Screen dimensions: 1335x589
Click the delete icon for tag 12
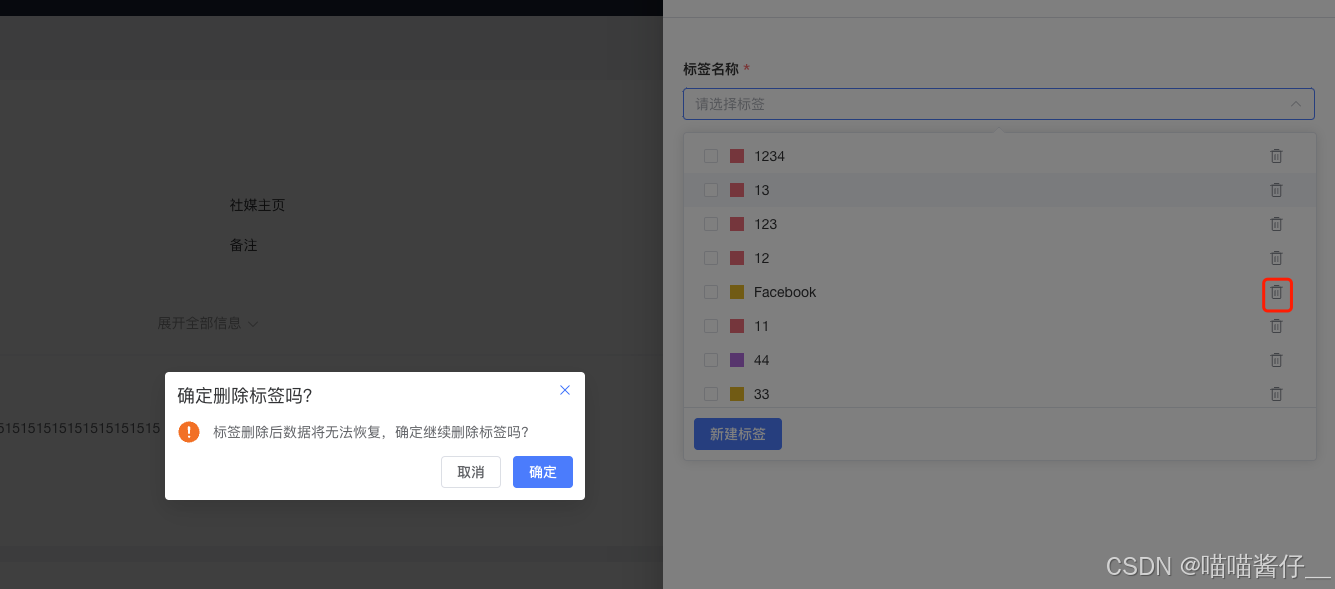1276,258
